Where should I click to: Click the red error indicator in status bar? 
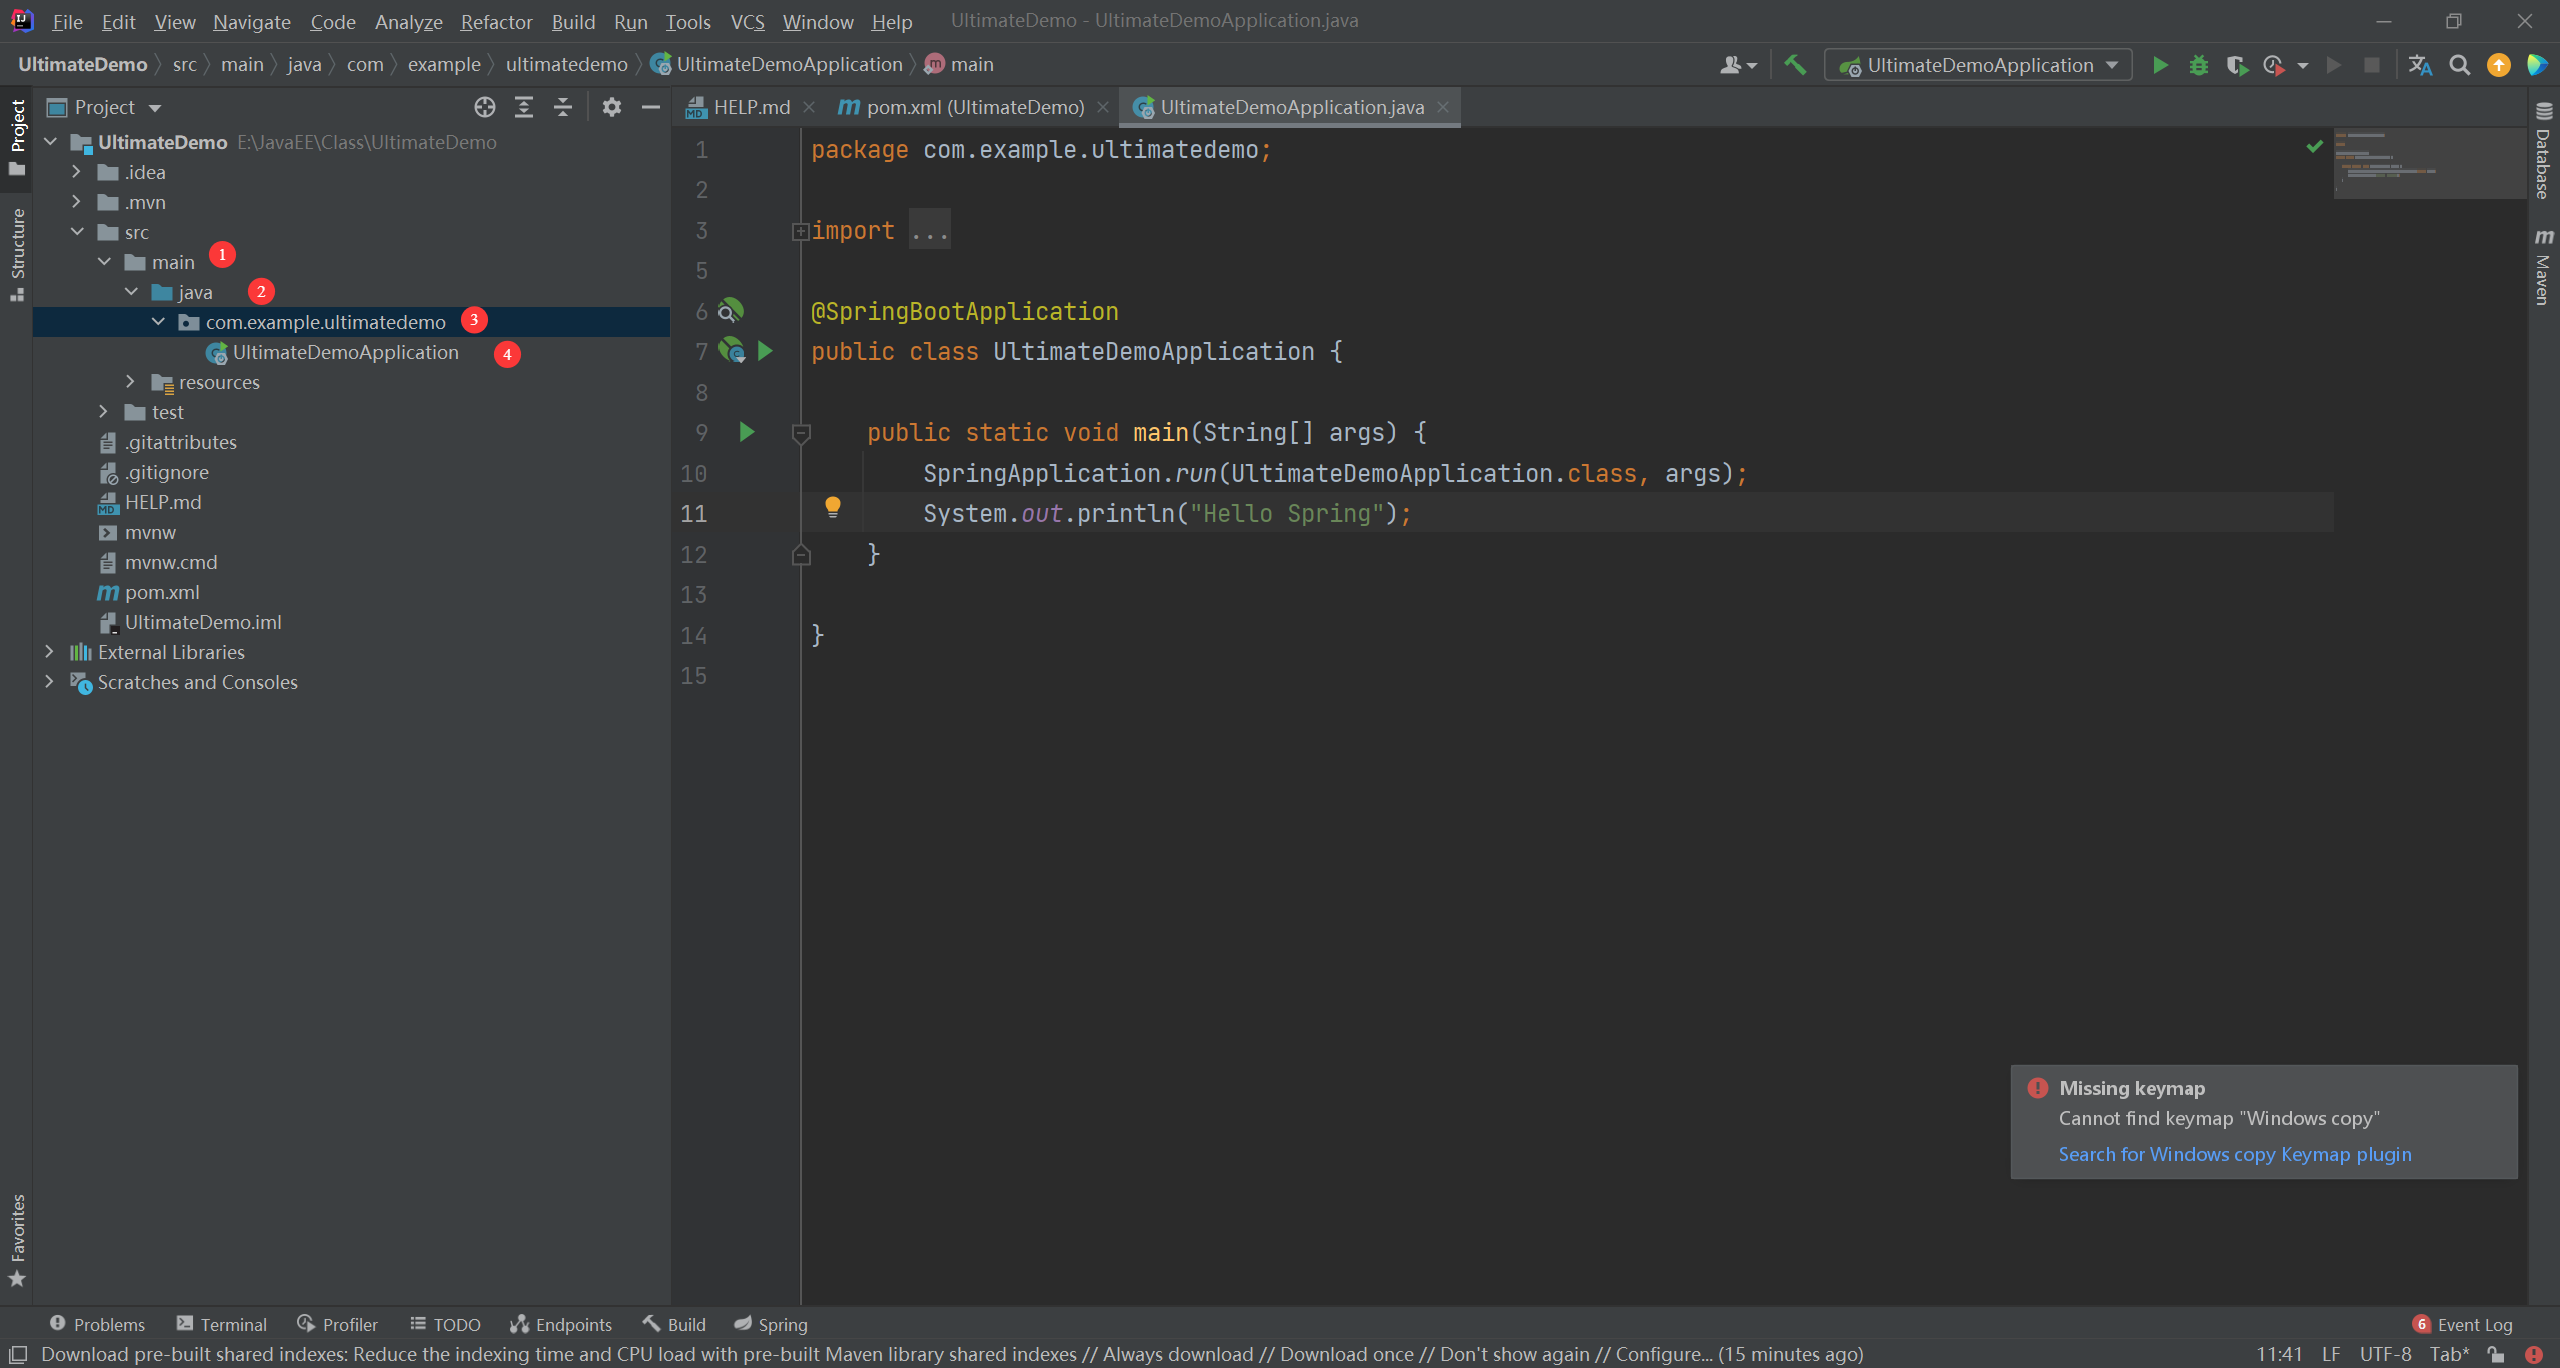[2533, 1355]
